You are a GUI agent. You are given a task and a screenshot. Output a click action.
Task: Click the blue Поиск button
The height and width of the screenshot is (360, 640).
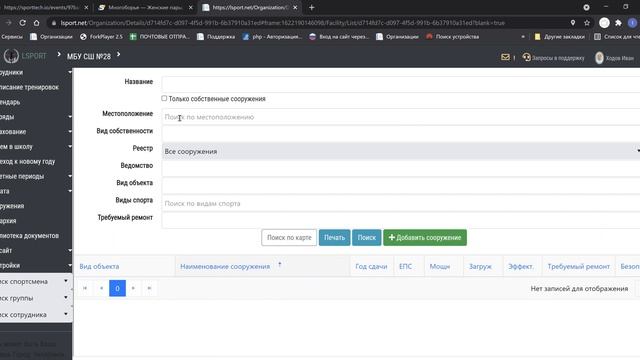click(x=367, y=238)
